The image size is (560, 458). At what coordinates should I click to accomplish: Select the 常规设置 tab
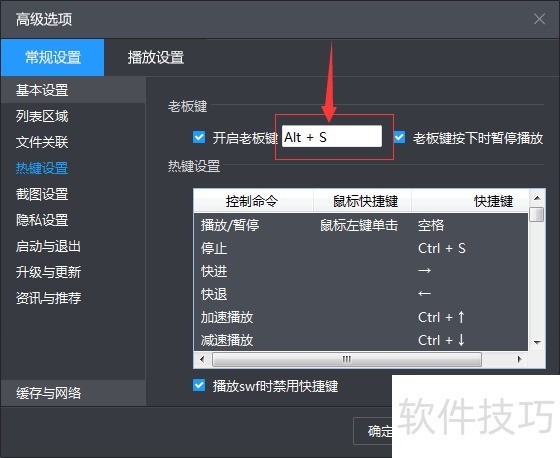pos(53,58)
